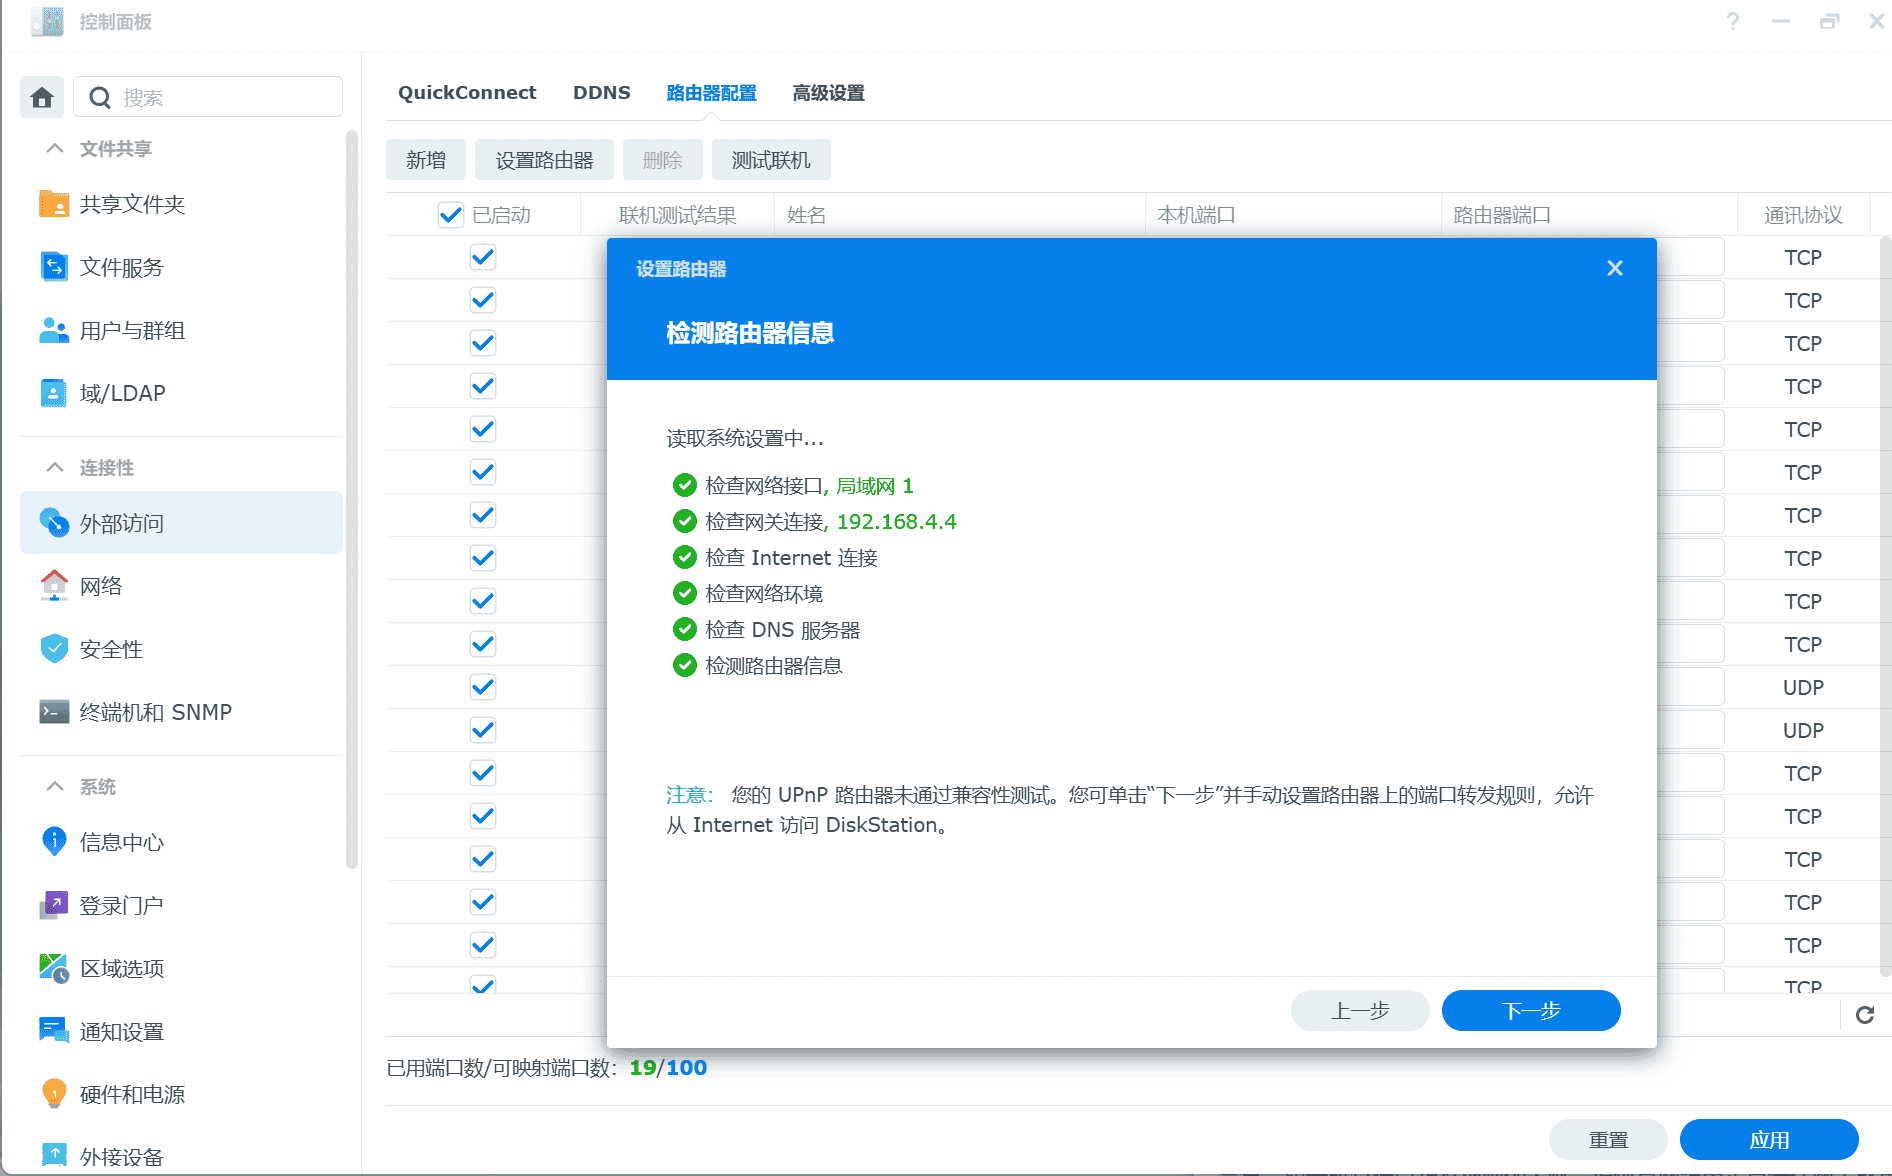Click the refresh icon below the table
Viewport: 1892px width, 1176px height.
(x=1865, y=1015)
